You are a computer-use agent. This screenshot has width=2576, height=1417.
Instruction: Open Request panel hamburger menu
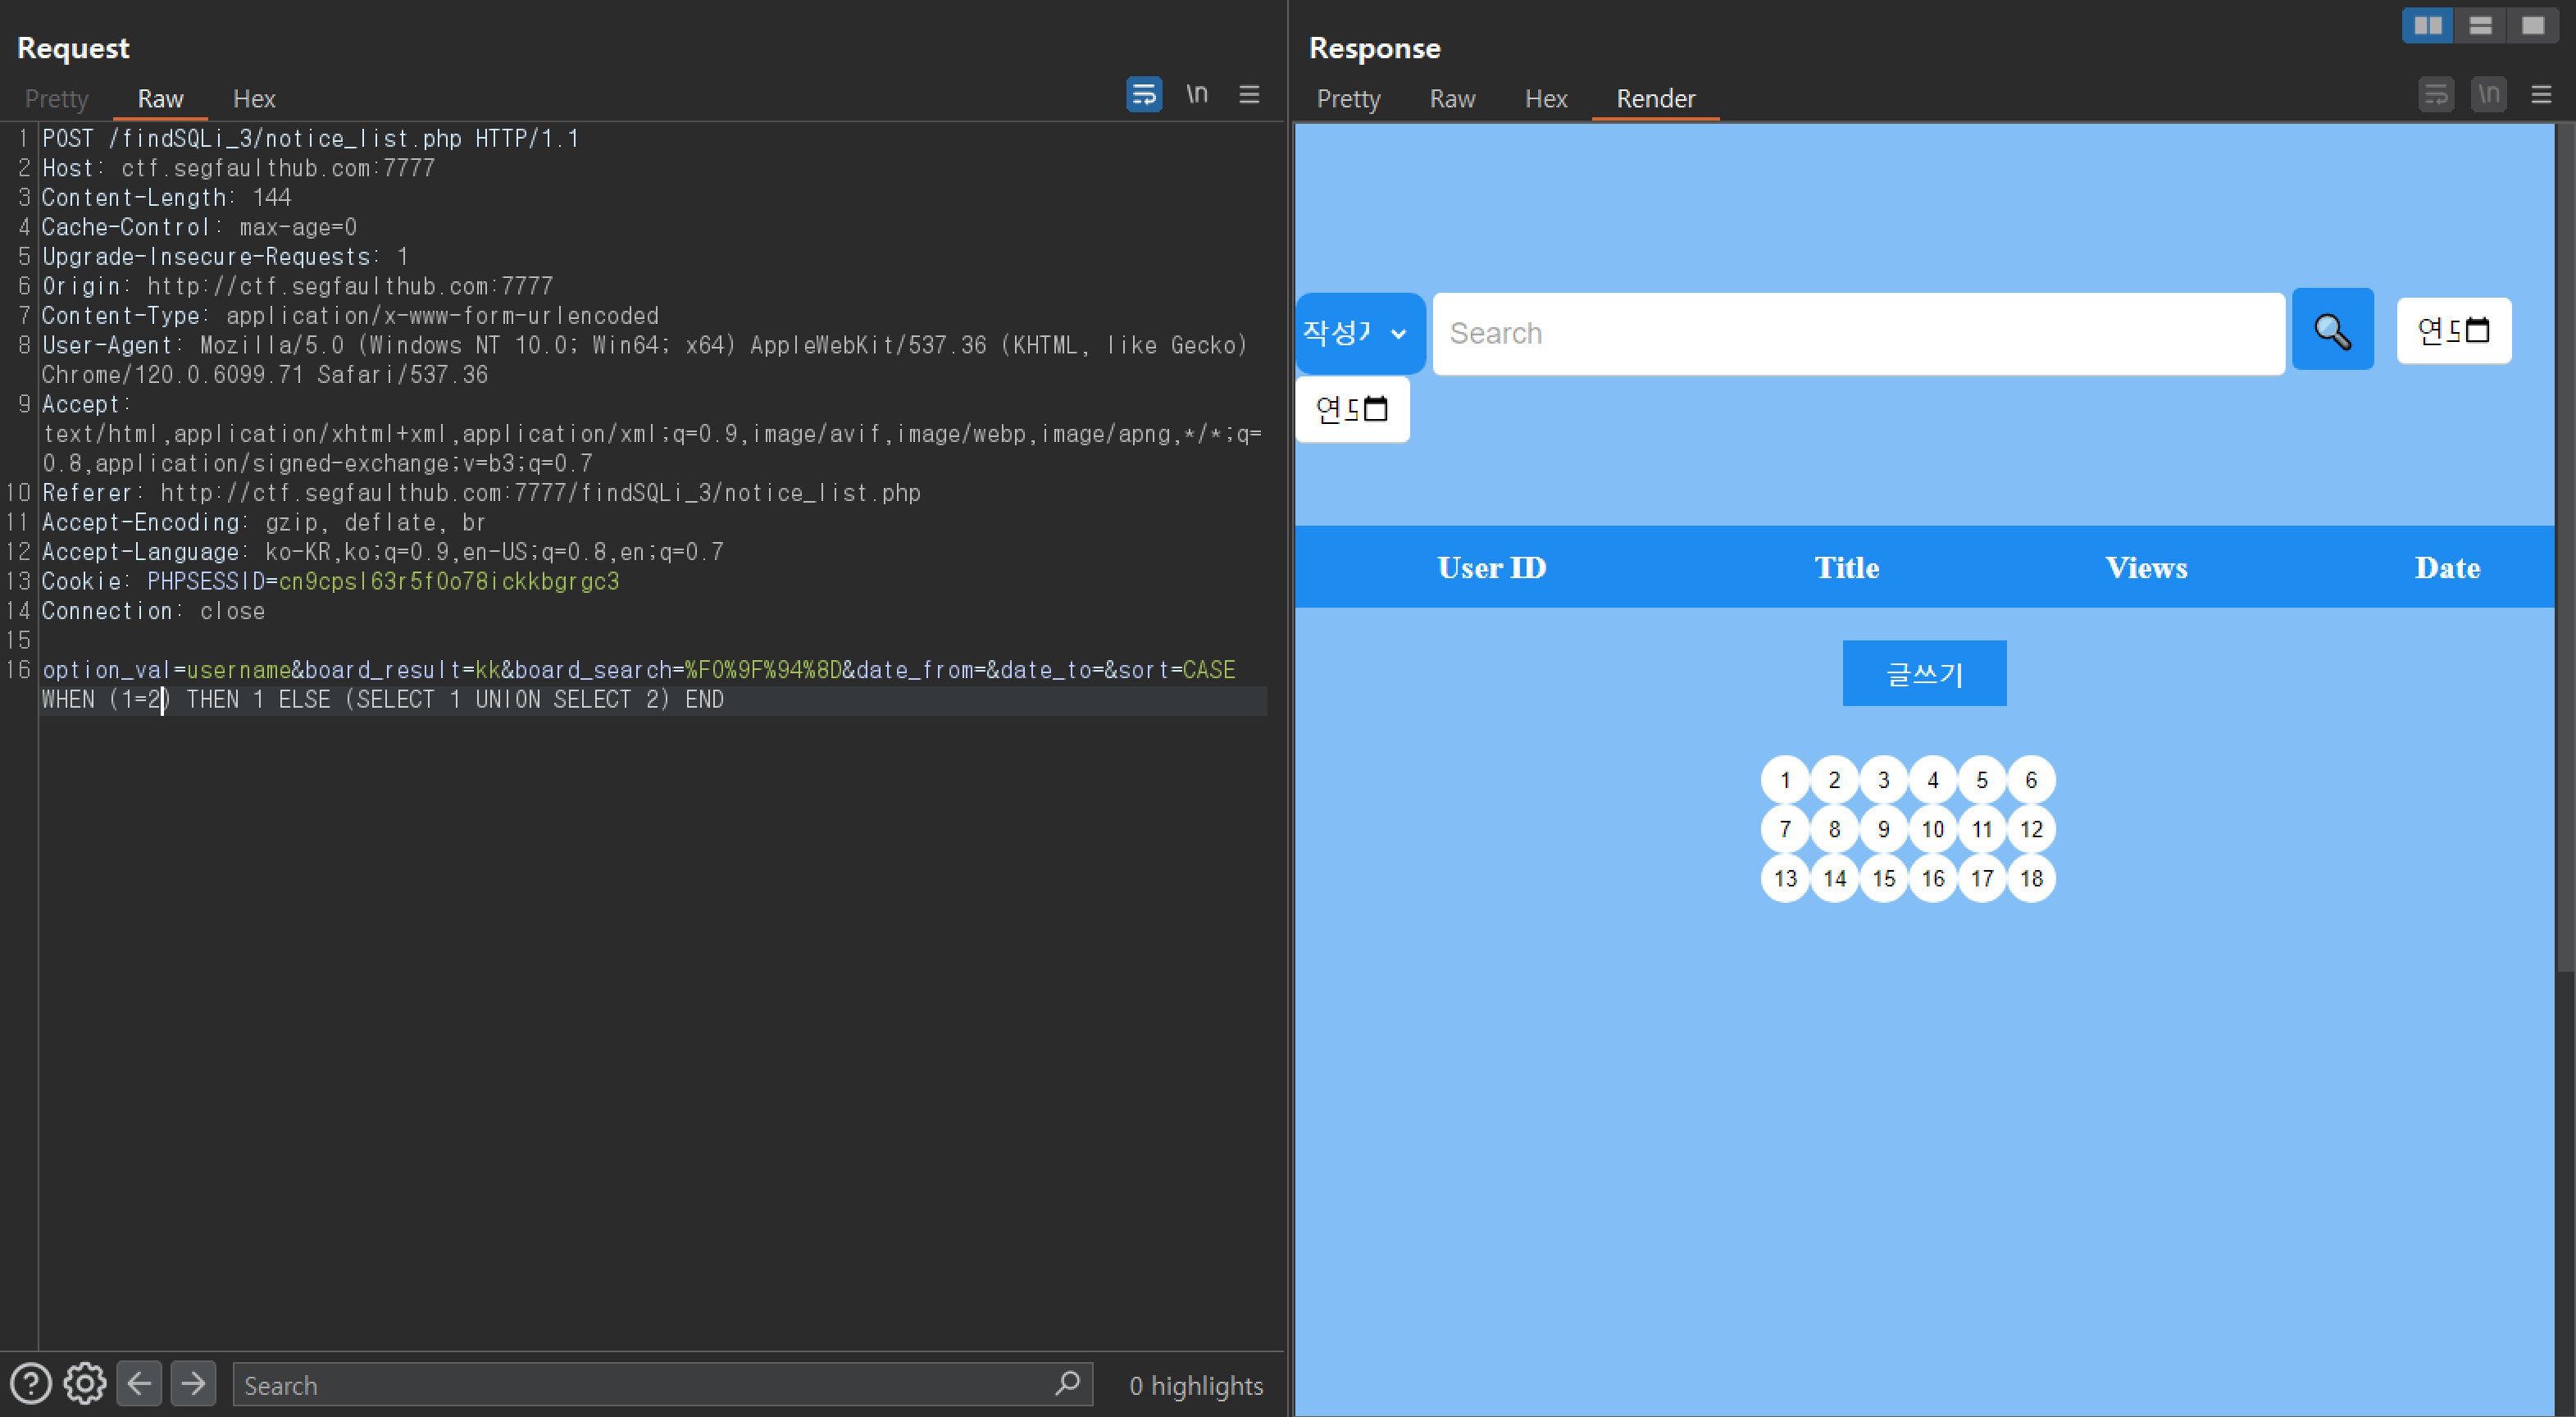pos(1249,94)
